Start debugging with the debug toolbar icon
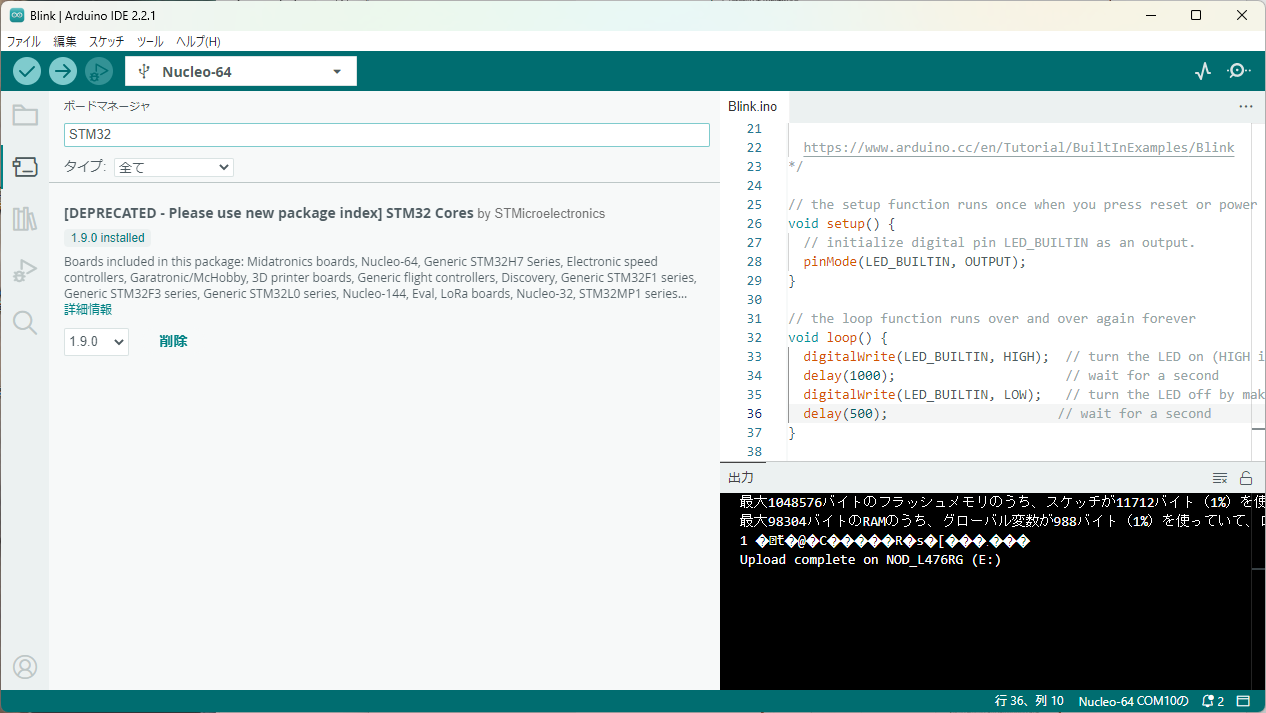Screen dimensions: 1266x713 click(x=99, y=71)
